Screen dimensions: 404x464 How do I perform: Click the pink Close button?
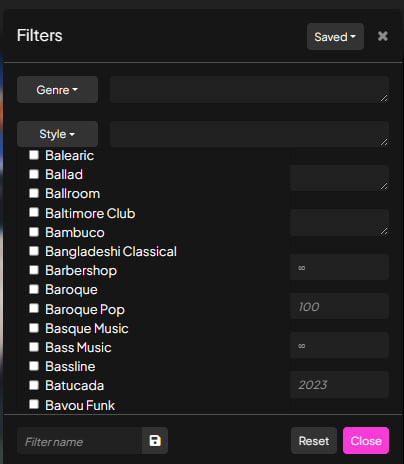click(366, 441)
